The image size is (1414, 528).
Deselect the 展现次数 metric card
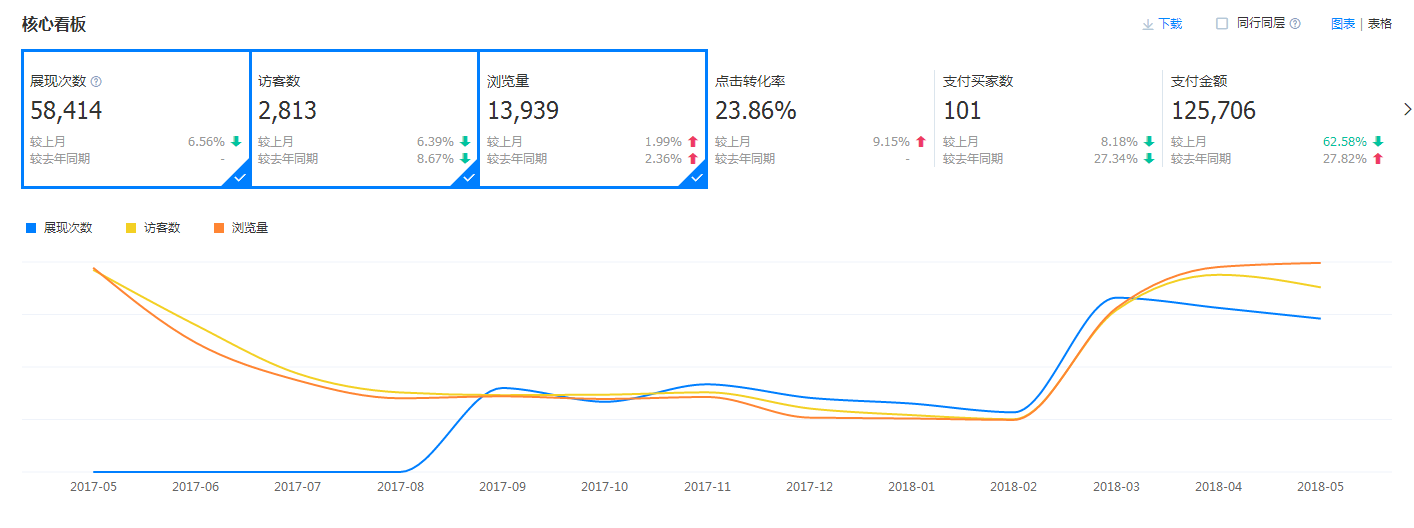click(136, 118)
